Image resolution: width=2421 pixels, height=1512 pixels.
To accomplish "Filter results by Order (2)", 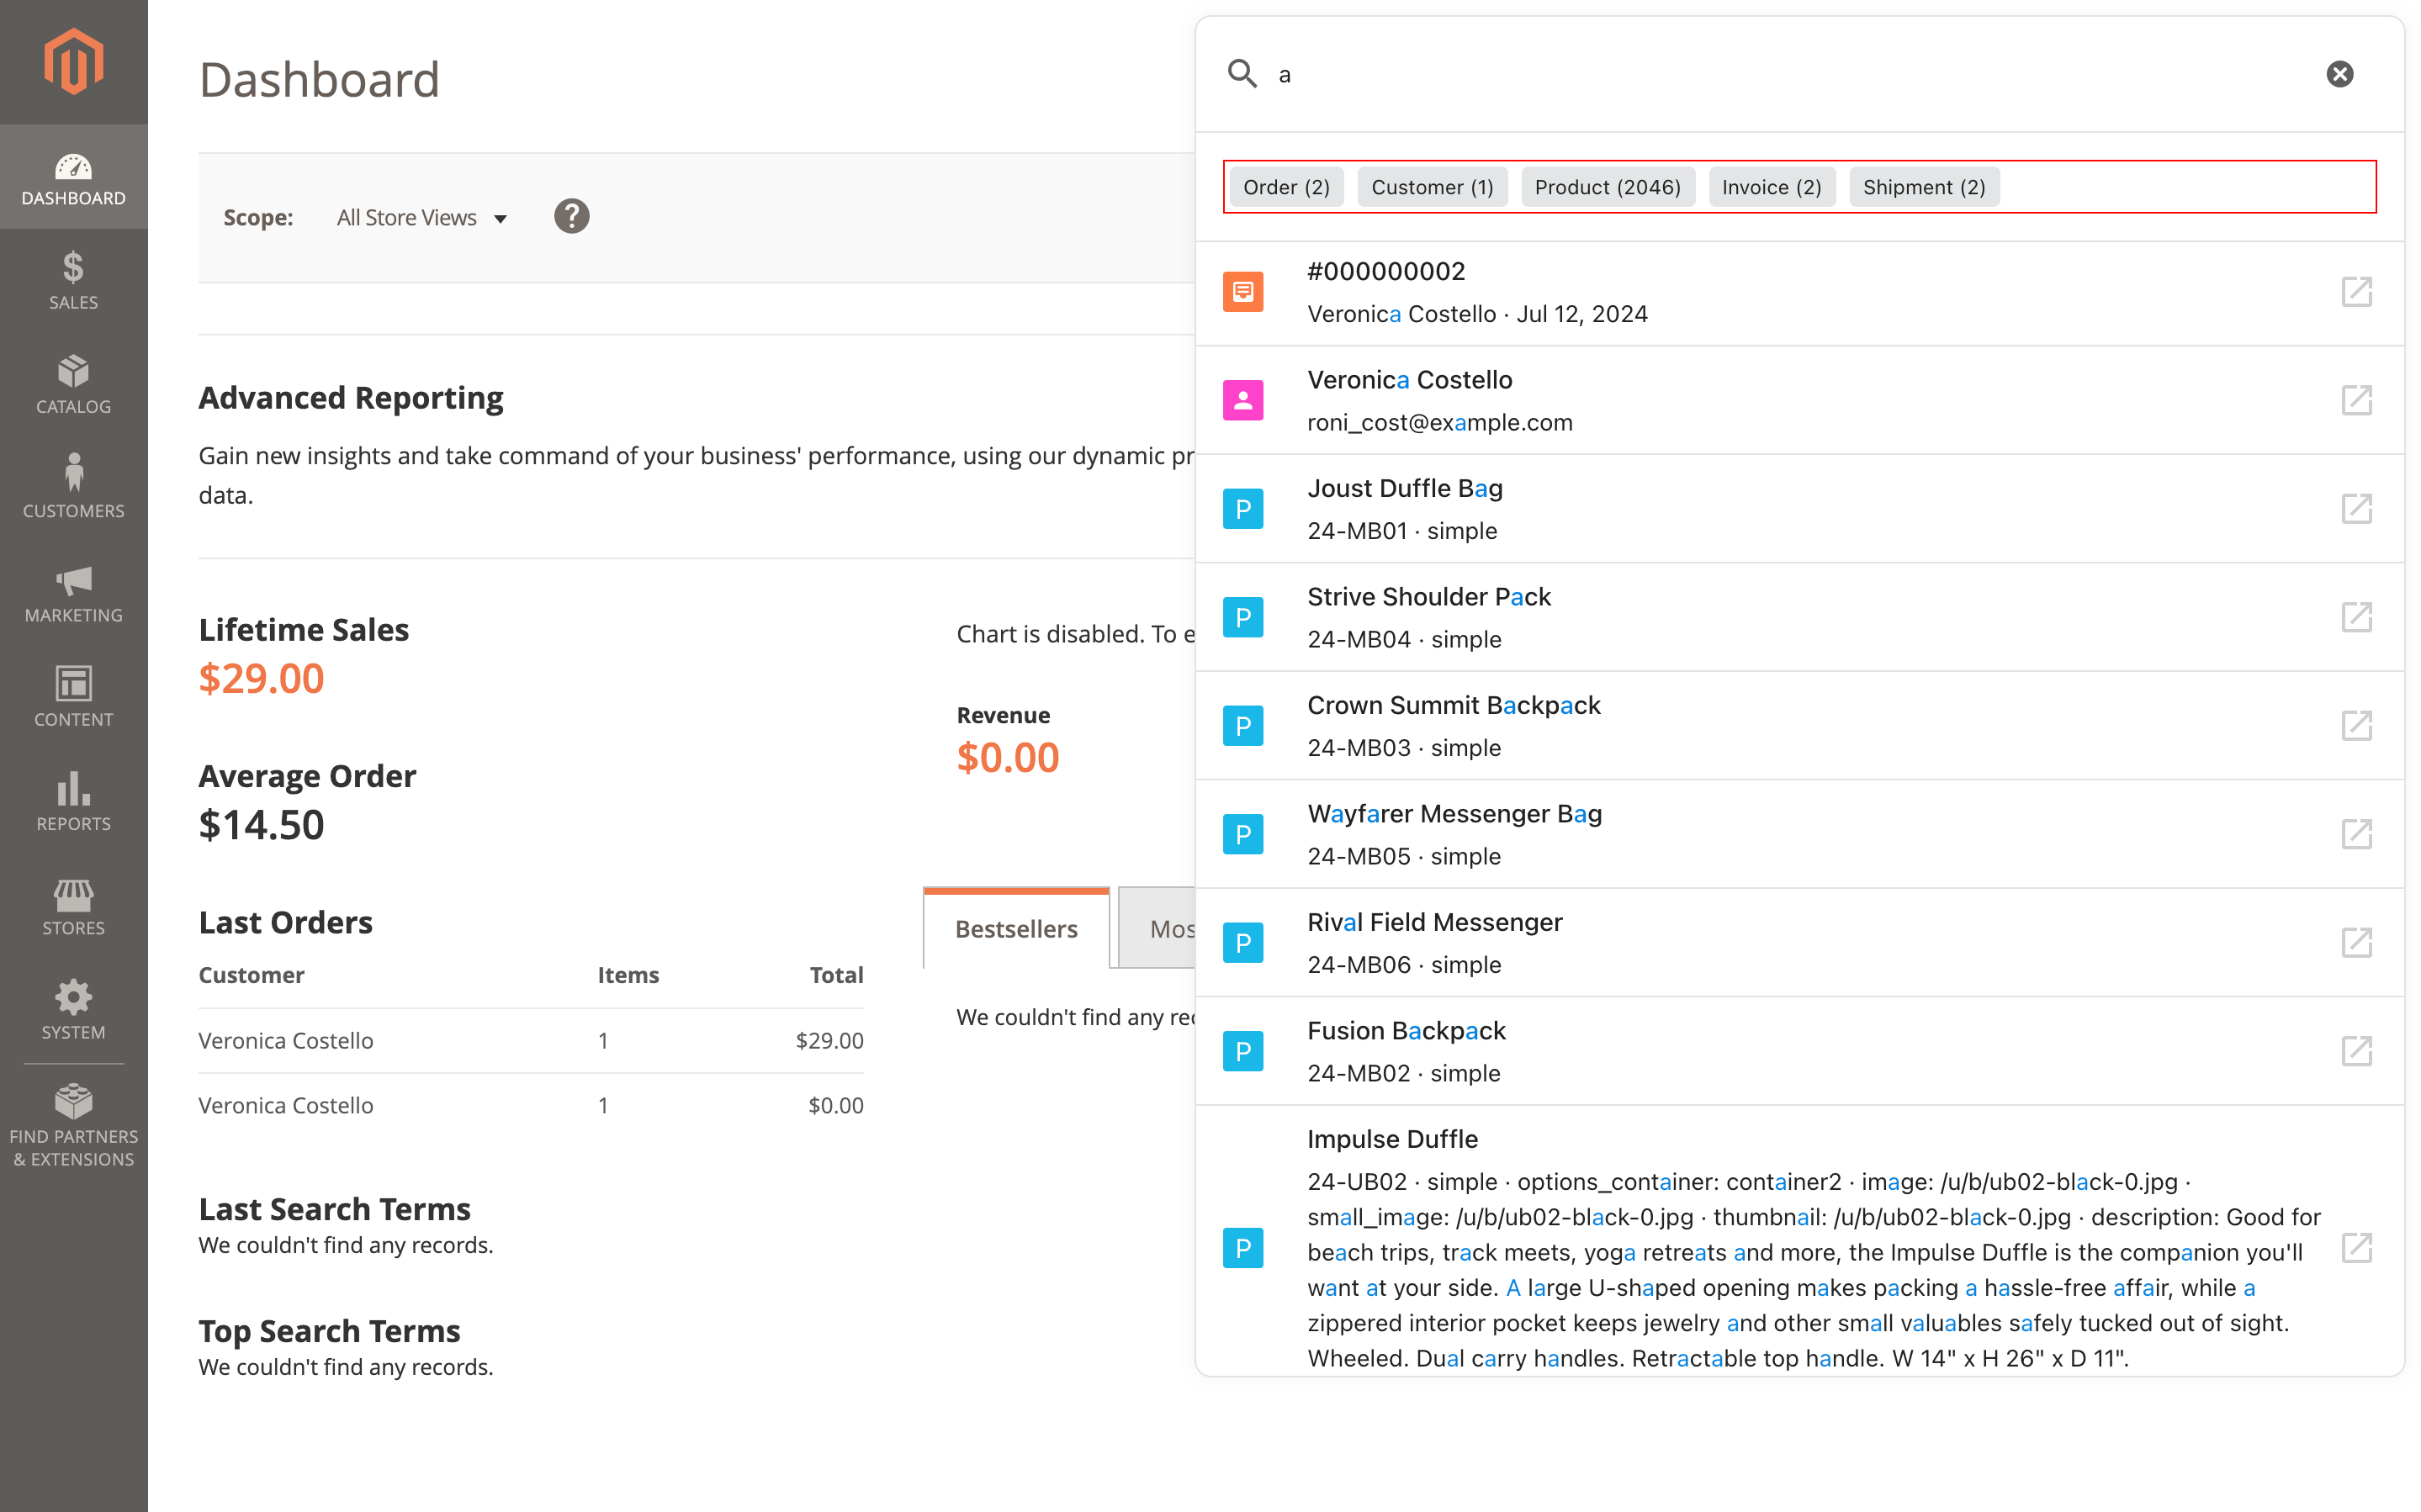I will pos(1285,187).
